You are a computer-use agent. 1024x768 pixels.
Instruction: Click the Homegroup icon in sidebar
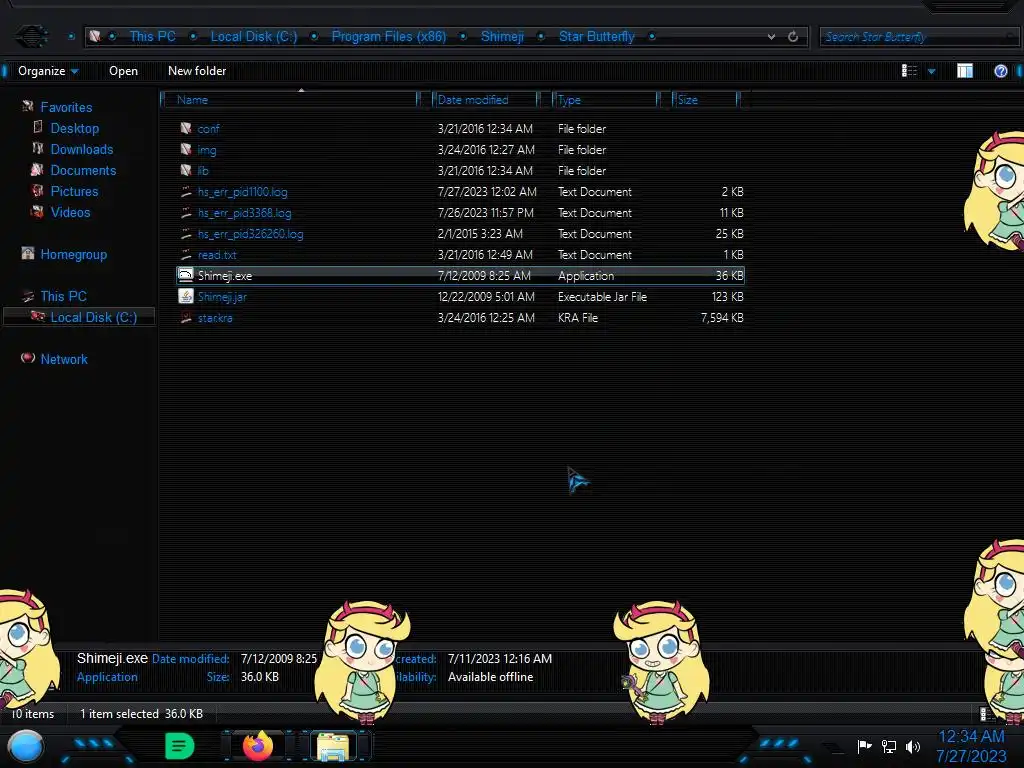point(27,253)
